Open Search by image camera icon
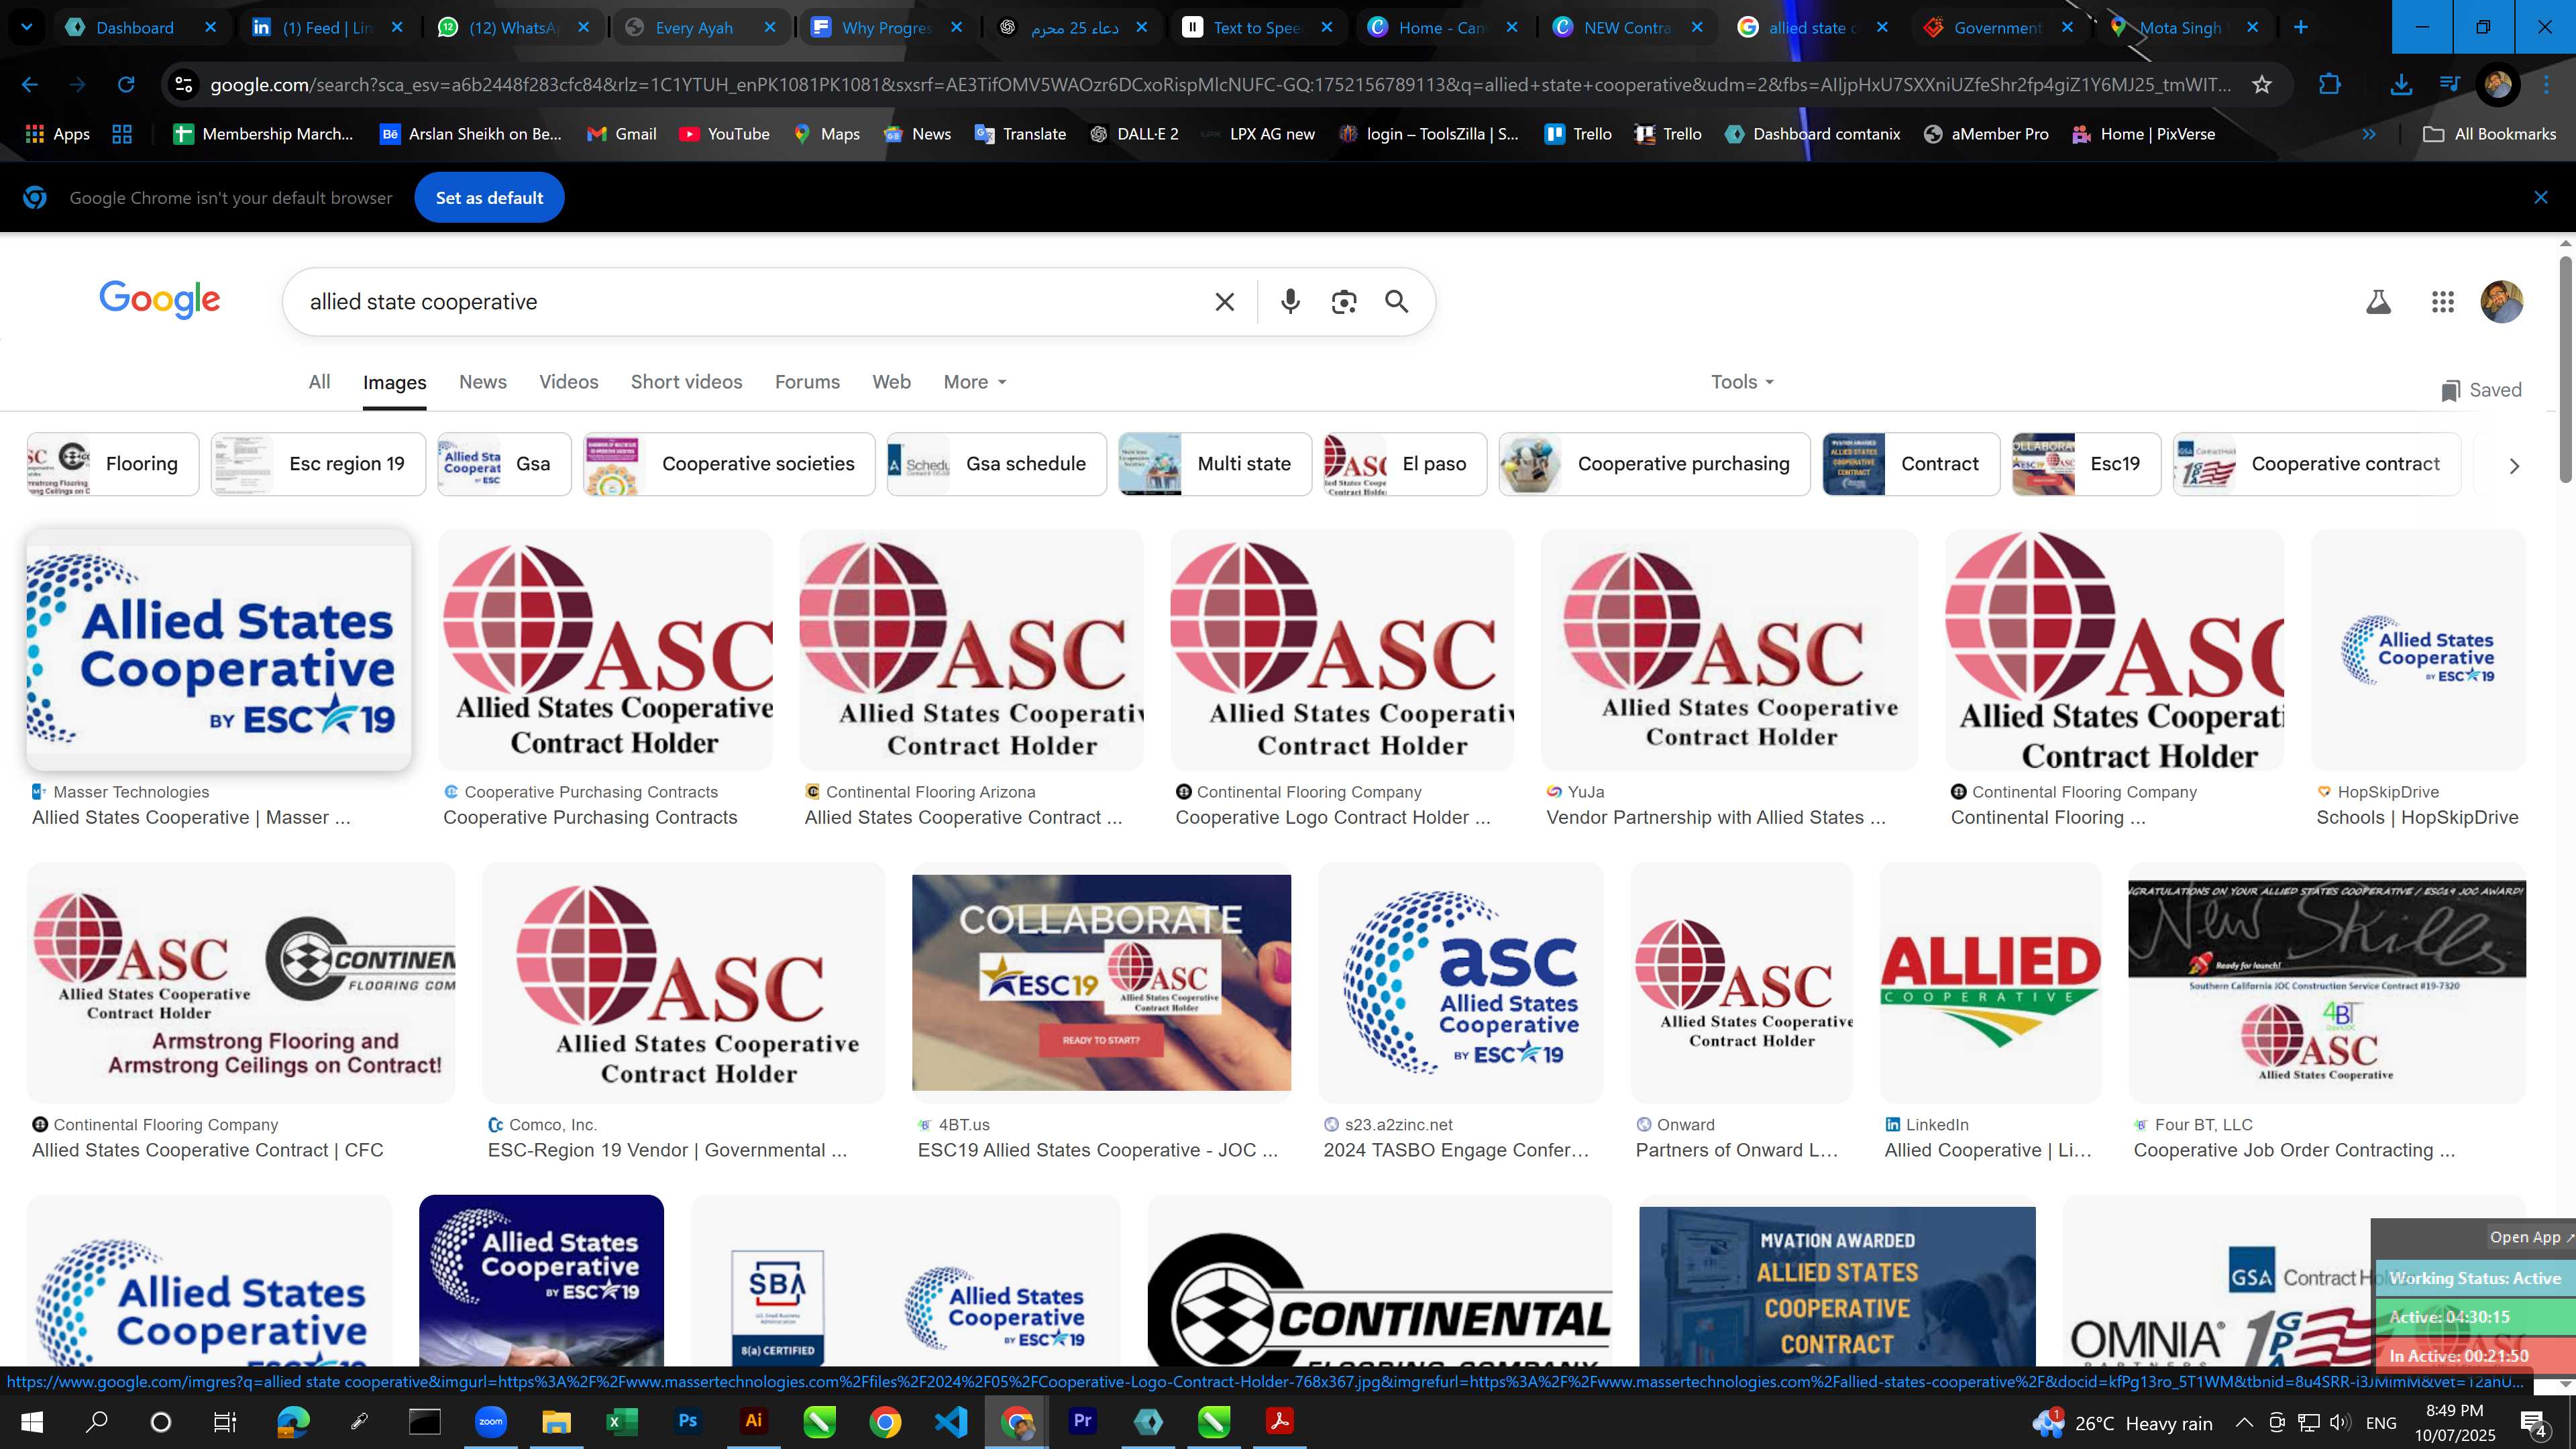This screenshot has height=1449, width=2576. (x=1344, y=302)
